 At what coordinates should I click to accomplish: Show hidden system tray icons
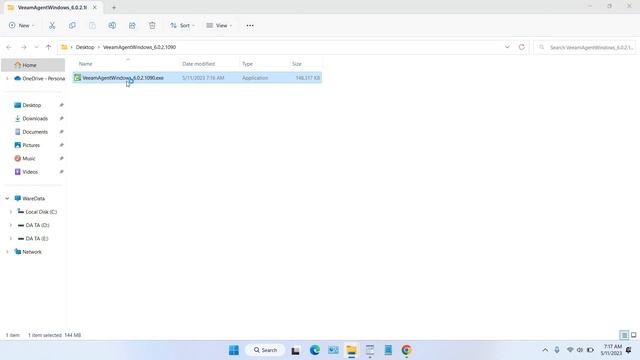coord(545,350)
